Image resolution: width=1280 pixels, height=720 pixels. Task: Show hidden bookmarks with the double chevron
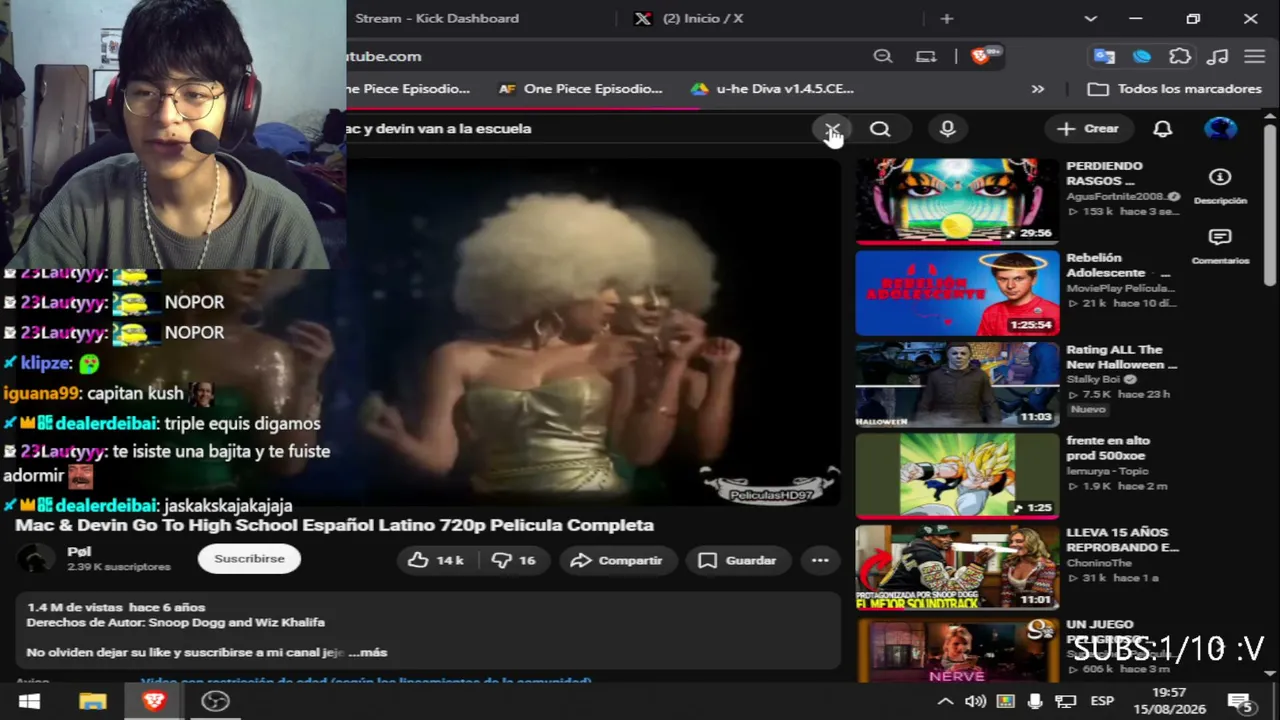tap(1038, 89)
